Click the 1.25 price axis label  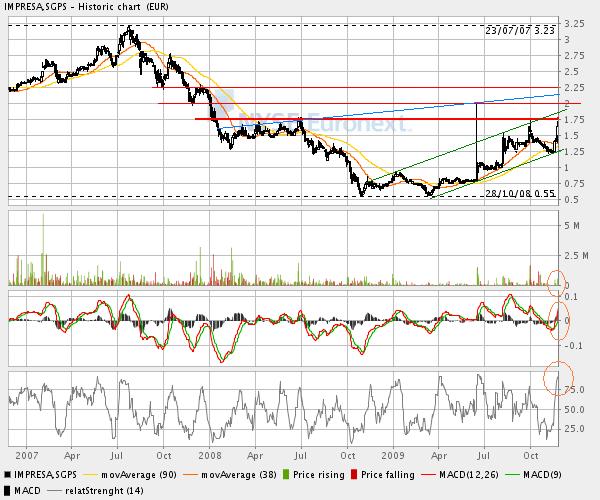point(574,152)
